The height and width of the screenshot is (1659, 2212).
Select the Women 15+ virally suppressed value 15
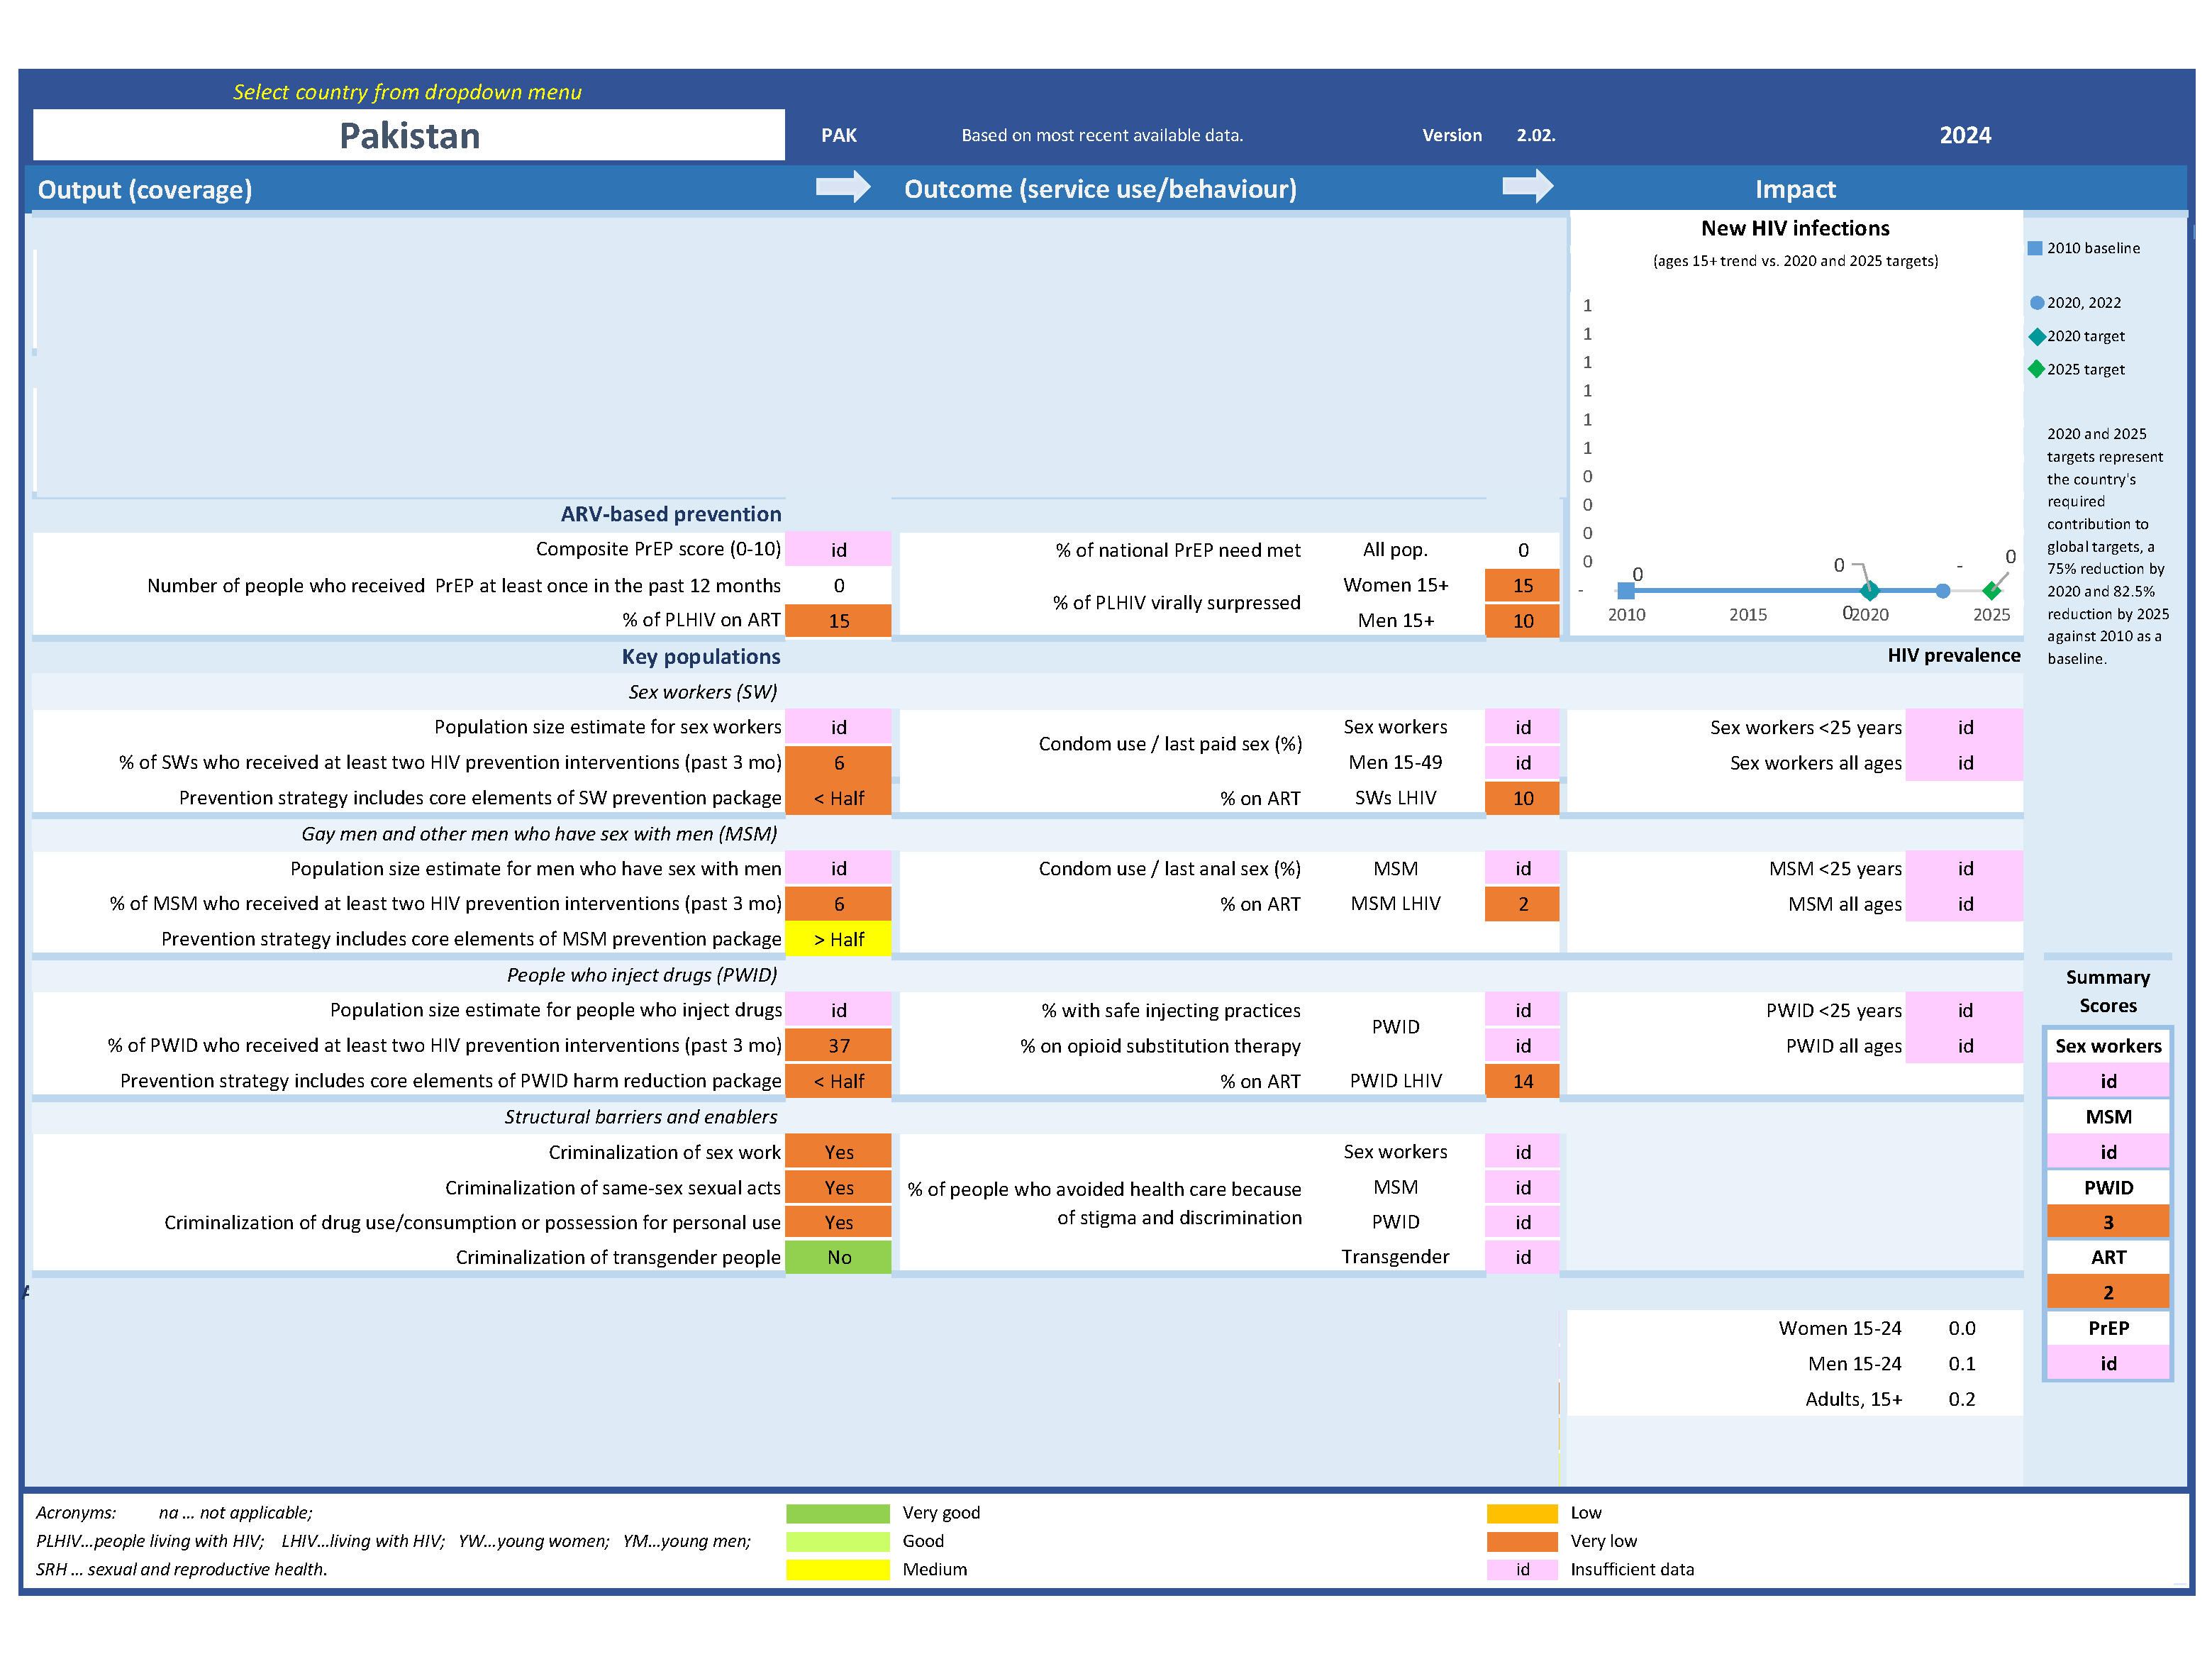point(1522,585)
